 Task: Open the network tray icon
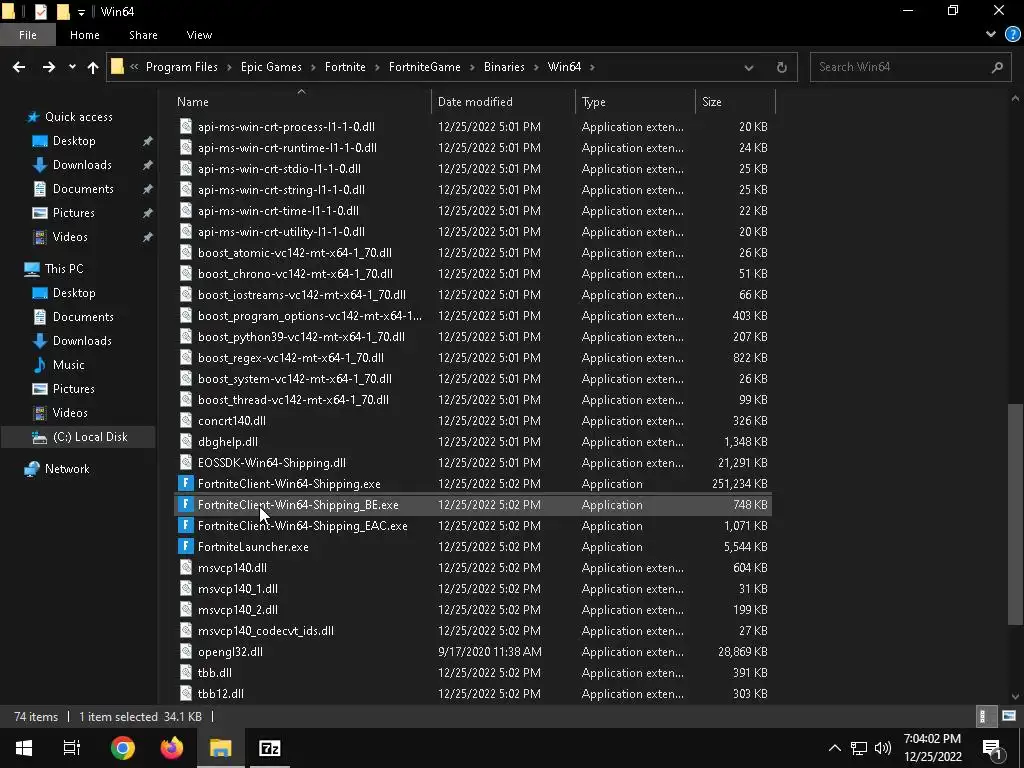(859, 748)
